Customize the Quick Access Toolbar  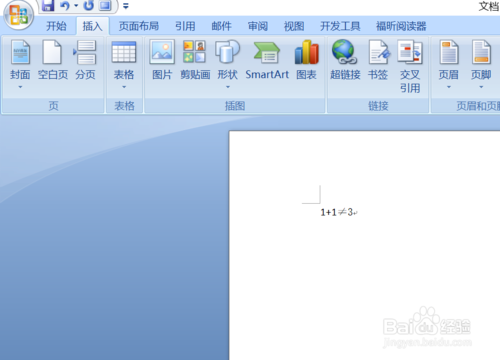126,6
